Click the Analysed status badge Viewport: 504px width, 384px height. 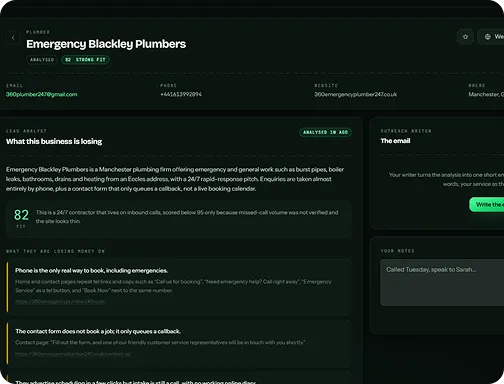pyautogui.click(x=42, y=60)
